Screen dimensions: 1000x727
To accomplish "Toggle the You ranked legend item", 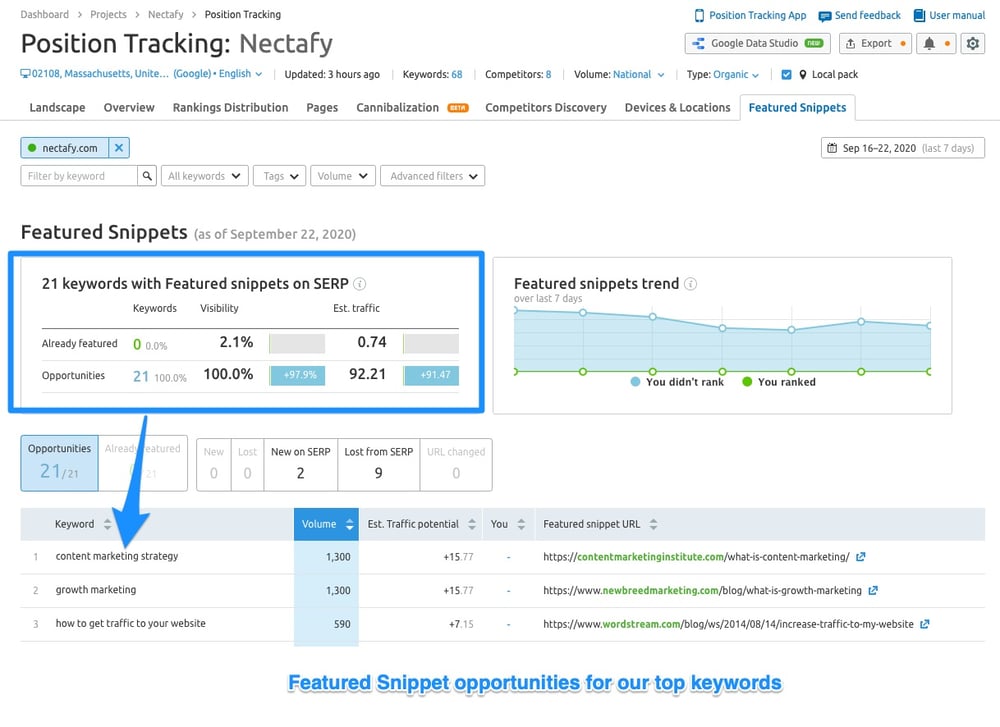I will pyautogui.click(x=779, y=382).
